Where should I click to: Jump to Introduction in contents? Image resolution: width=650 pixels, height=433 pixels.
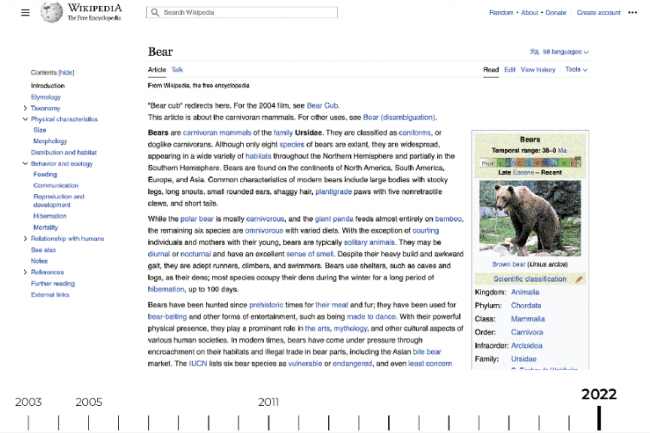pyautogui.click(x=48, y=86)
